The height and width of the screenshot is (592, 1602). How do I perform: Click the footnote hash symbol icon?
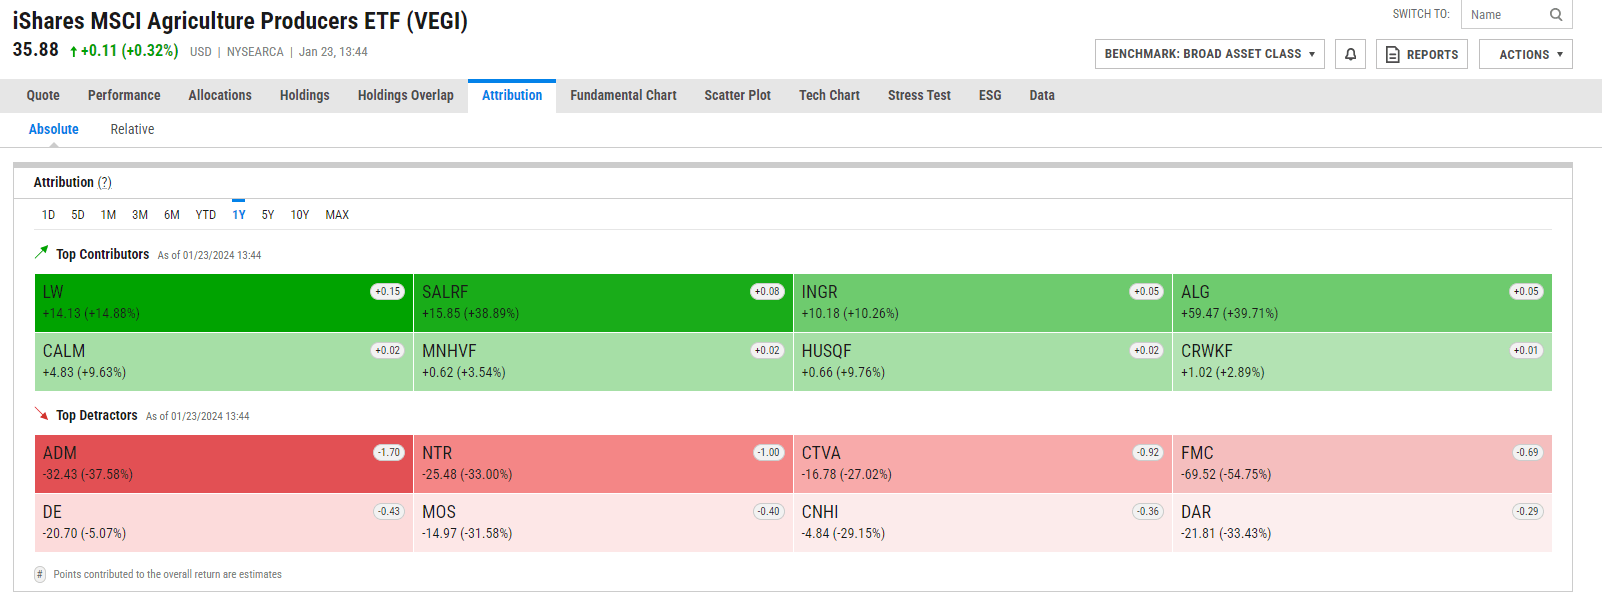click(x=40, y=574)
